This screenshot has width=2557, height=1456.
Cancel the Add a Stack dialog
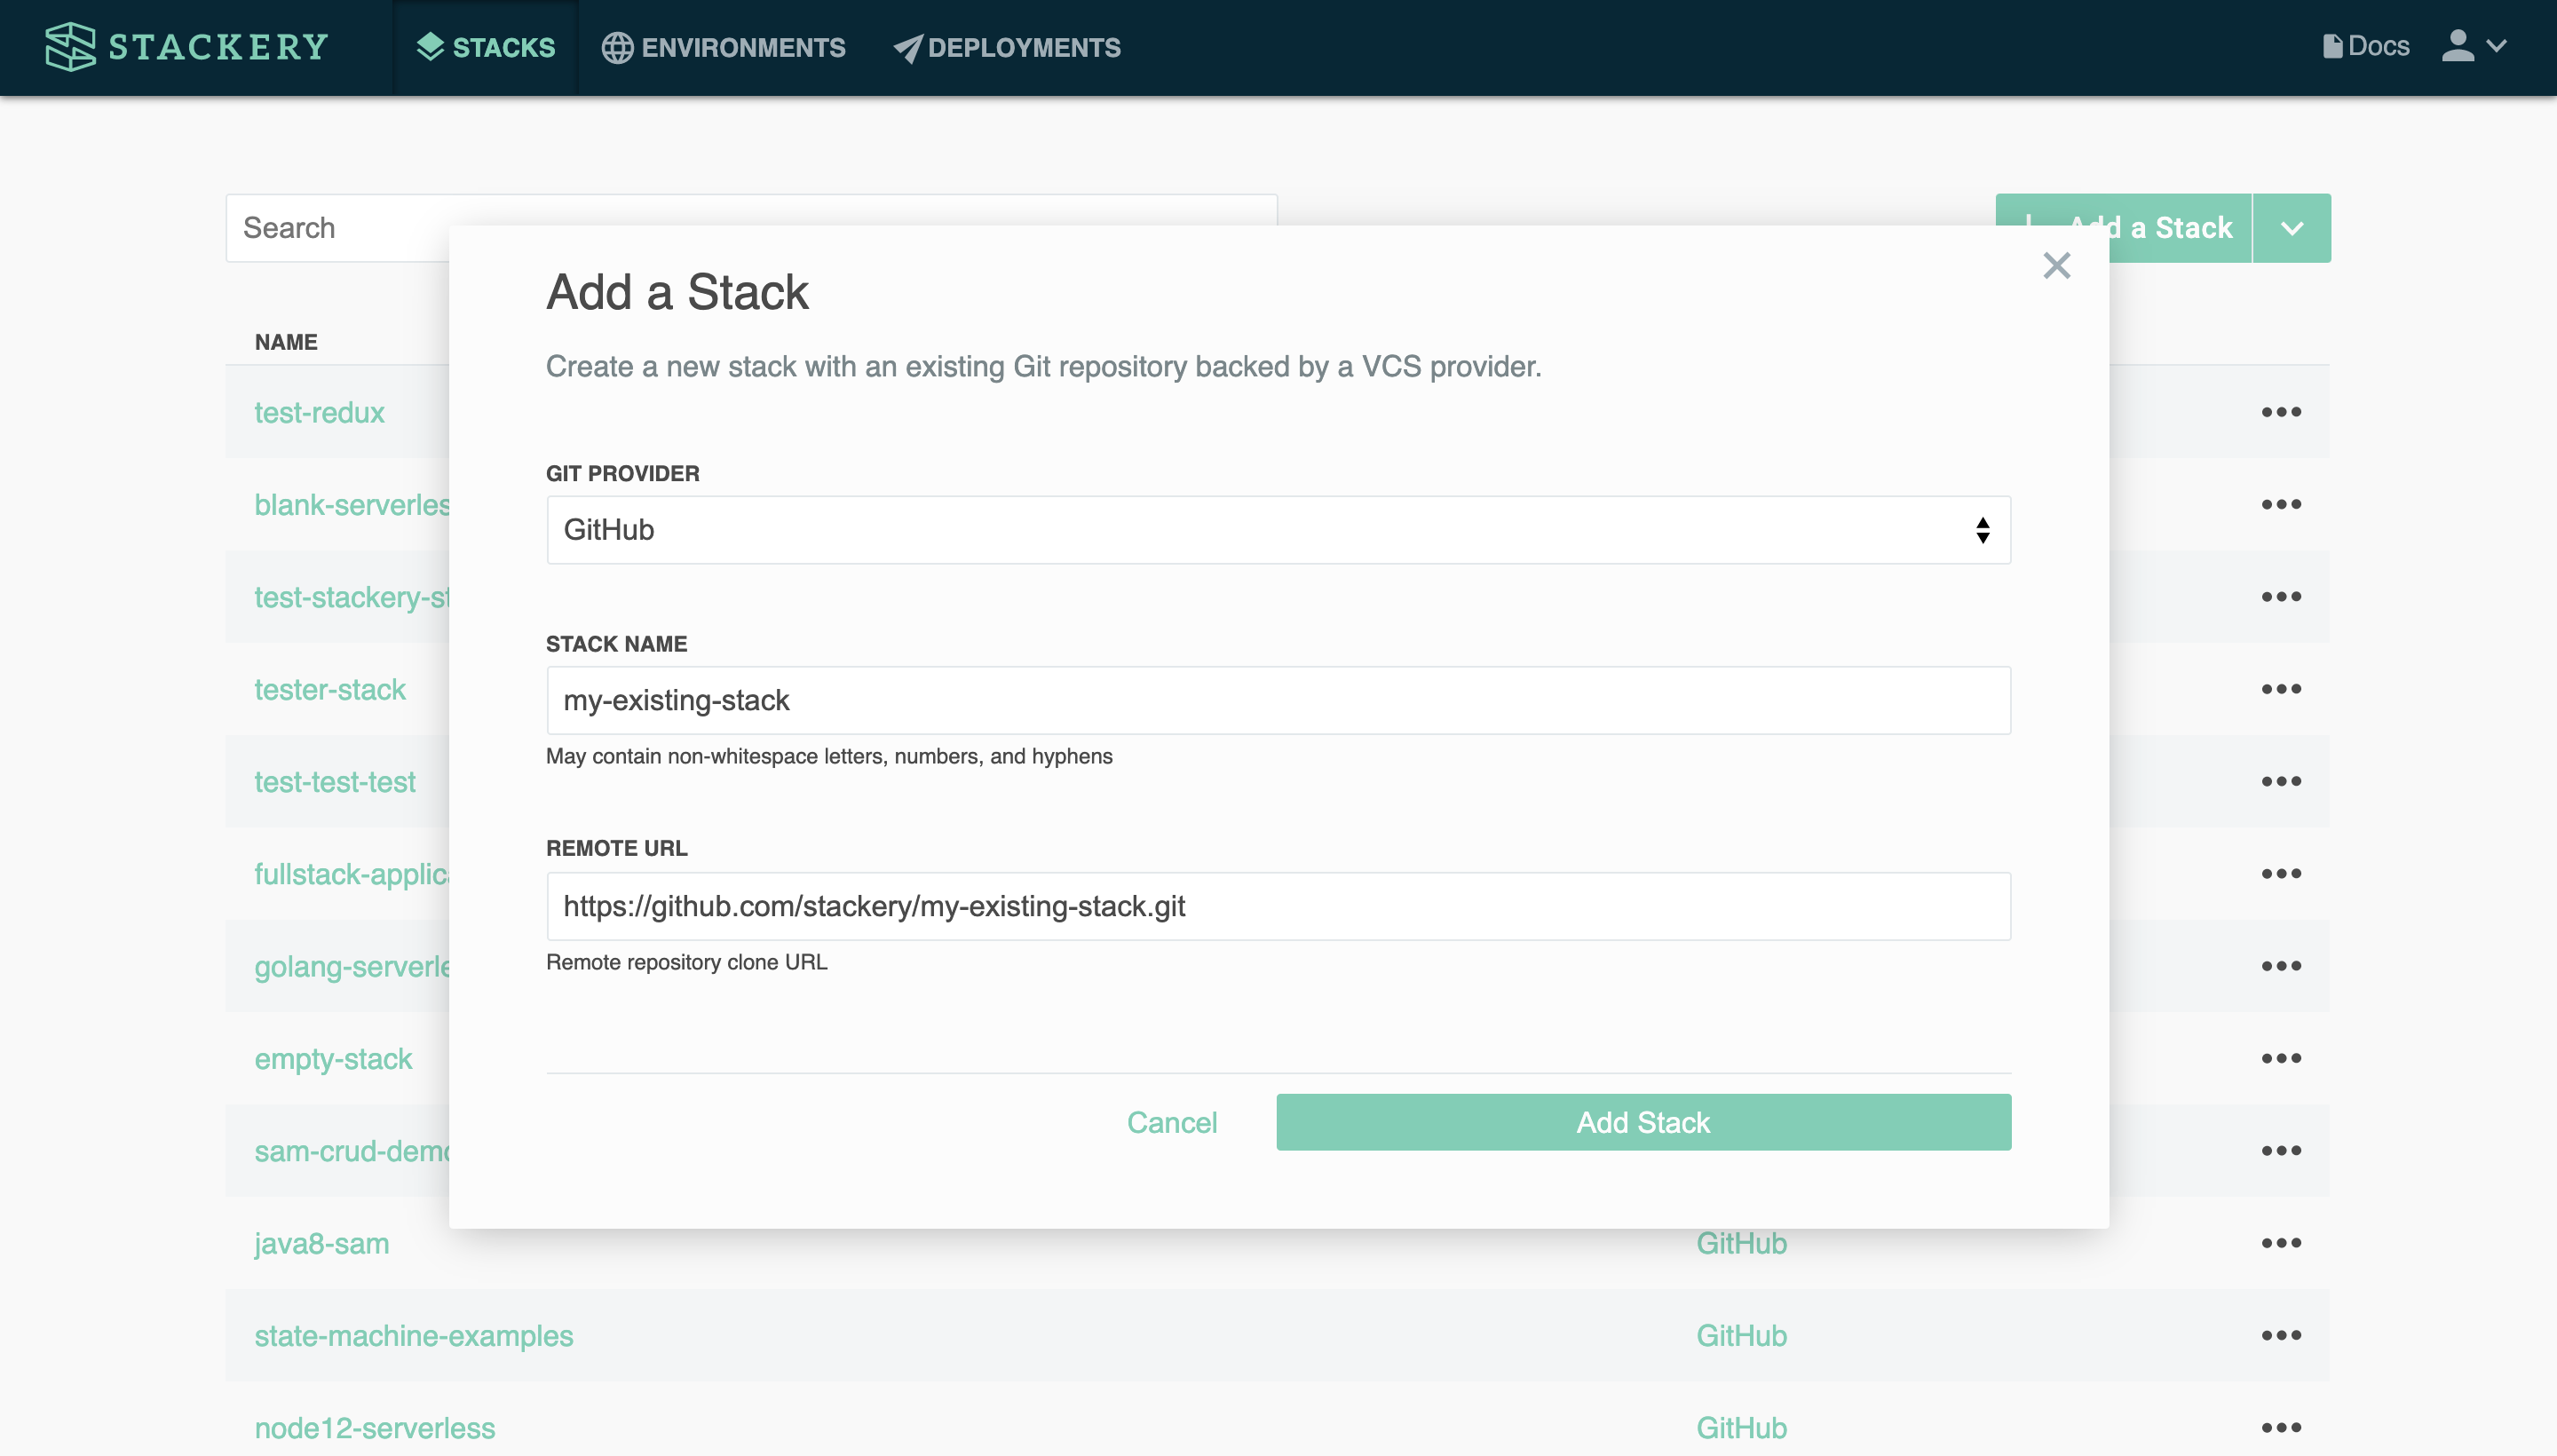click(1172, 1122)
